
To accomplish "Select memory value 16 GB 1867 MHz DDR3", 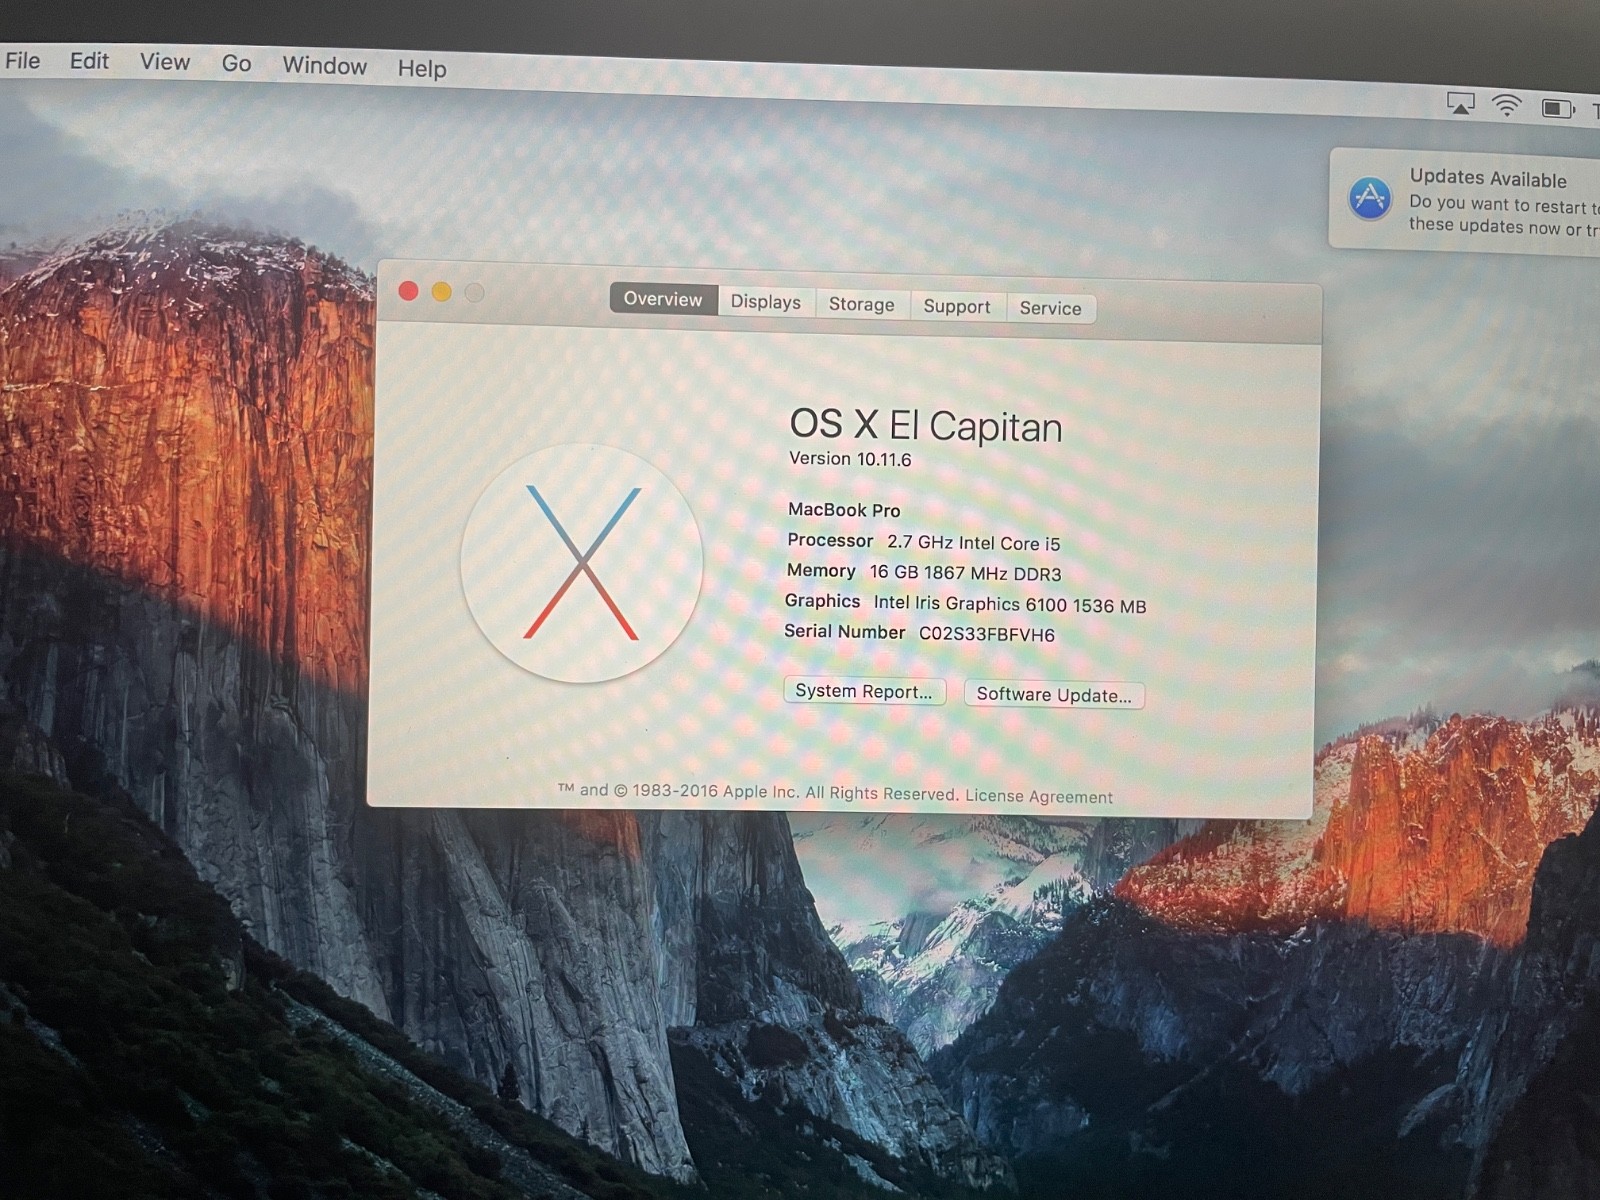I will [965, 573].
